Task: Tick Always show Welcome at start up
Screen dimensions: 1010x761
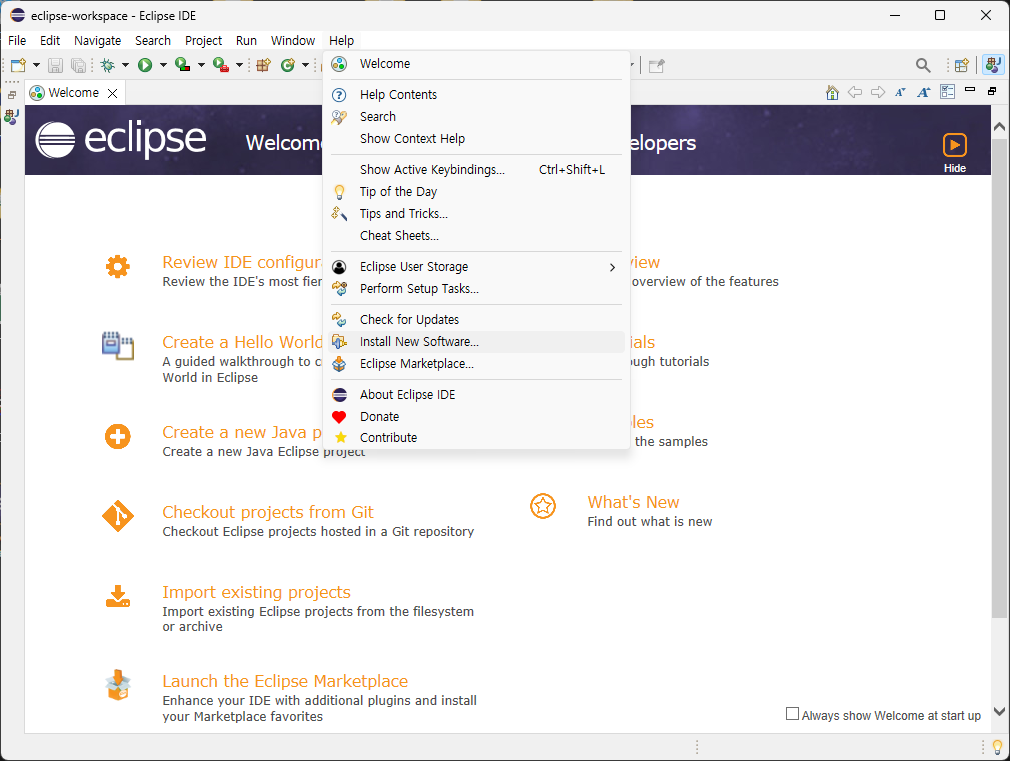Action: click(792, 714)
